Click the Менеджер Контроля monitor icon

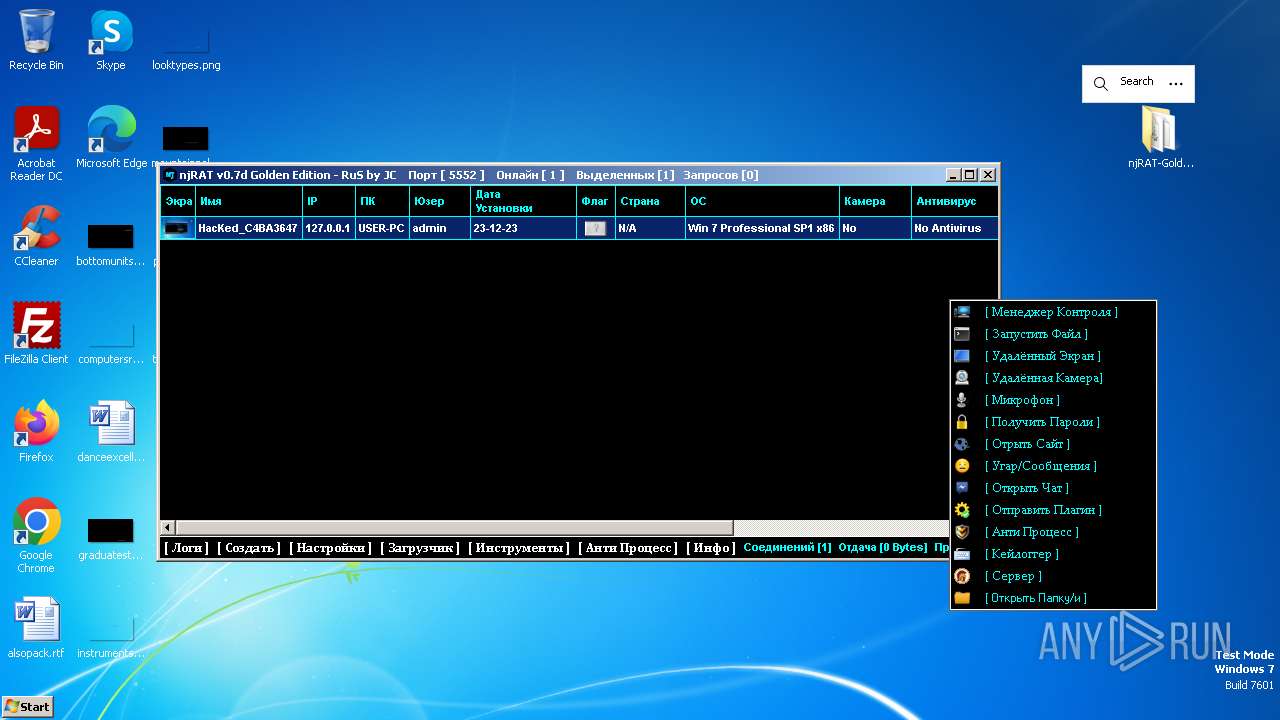[x=962, y=312]
